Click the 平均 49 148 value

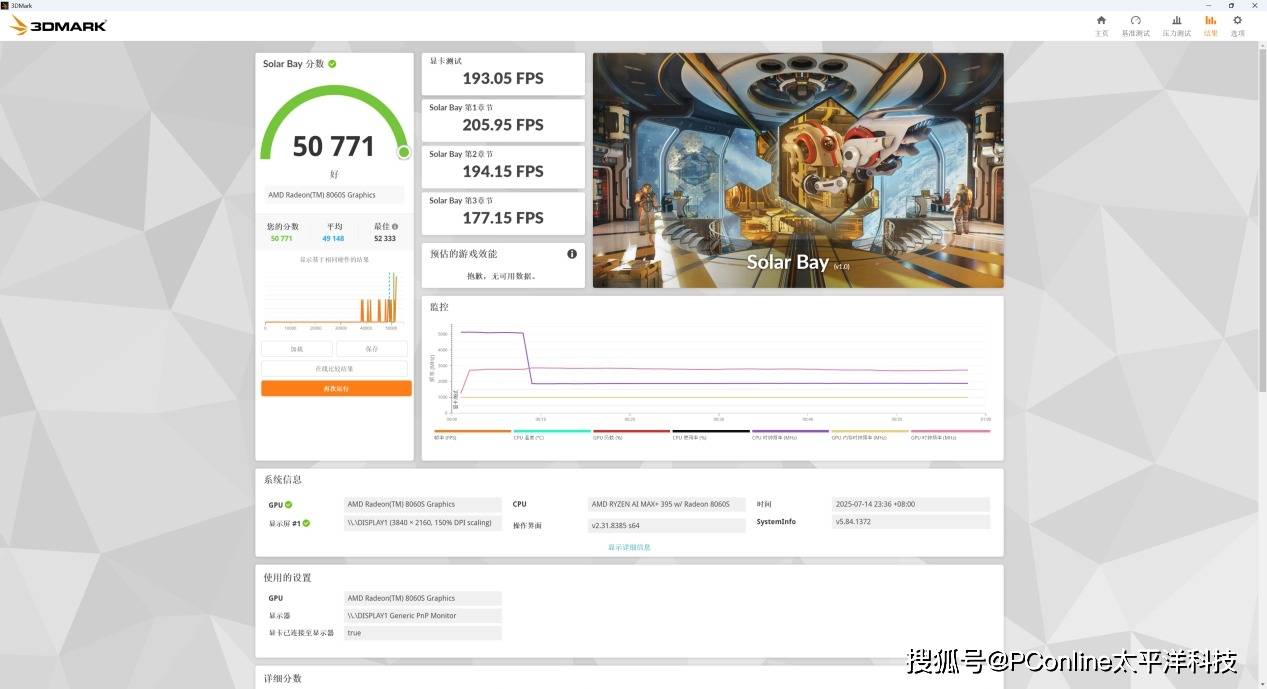(x=333, y=239)
